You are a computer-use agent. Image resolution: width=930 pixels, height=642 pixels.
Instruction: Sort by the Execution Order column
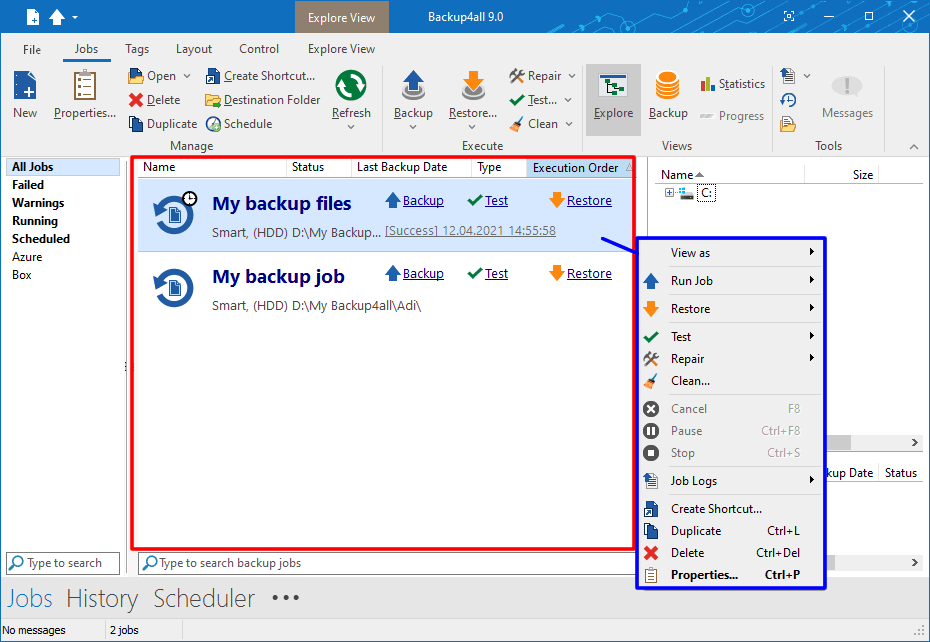coord(581,168)
